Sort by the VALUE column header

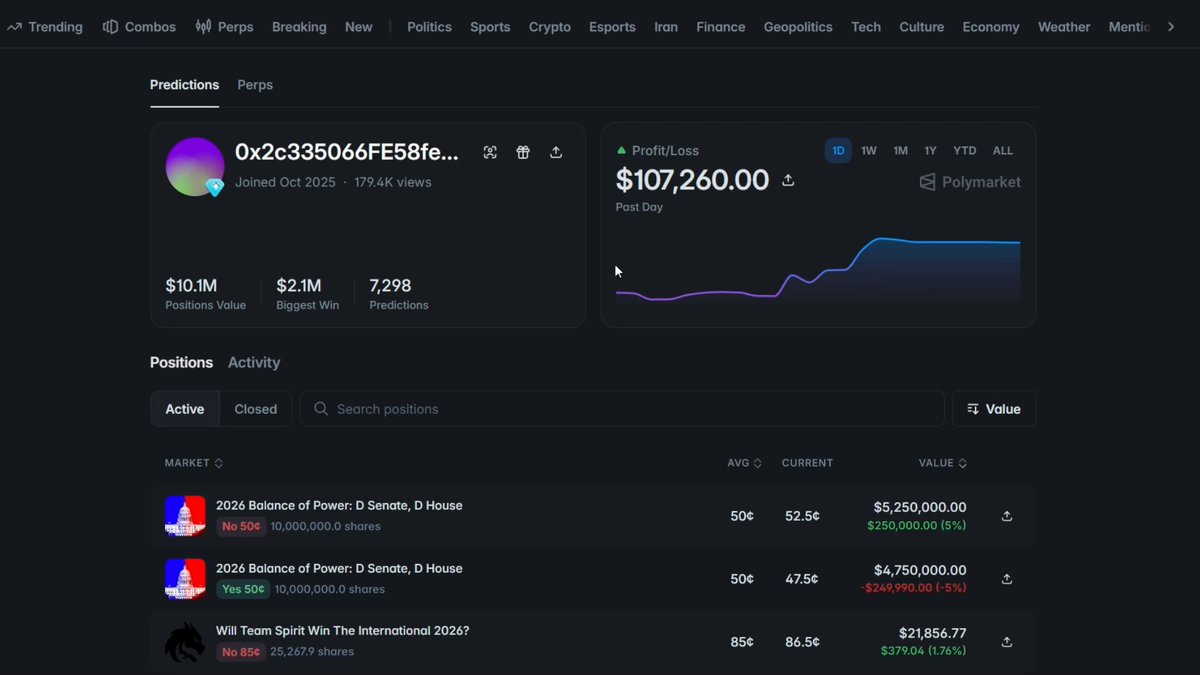pyautogui.click(x=943, y=463)
